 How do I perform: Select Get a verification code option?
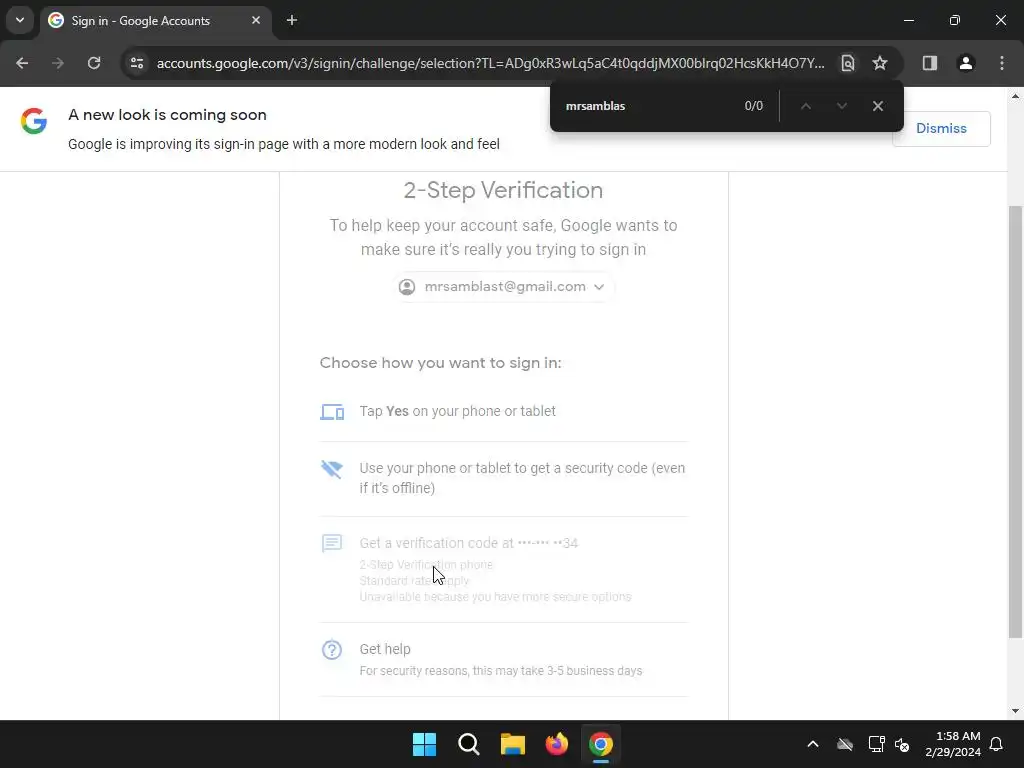(503, 569)
